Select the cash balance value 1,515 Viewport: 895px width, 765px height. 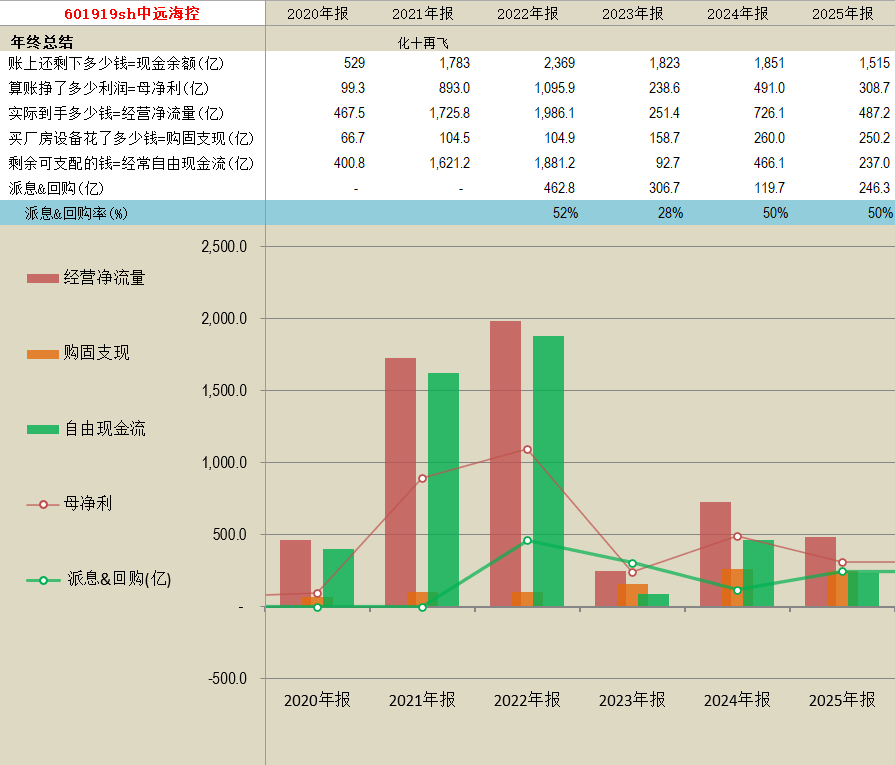874,63
